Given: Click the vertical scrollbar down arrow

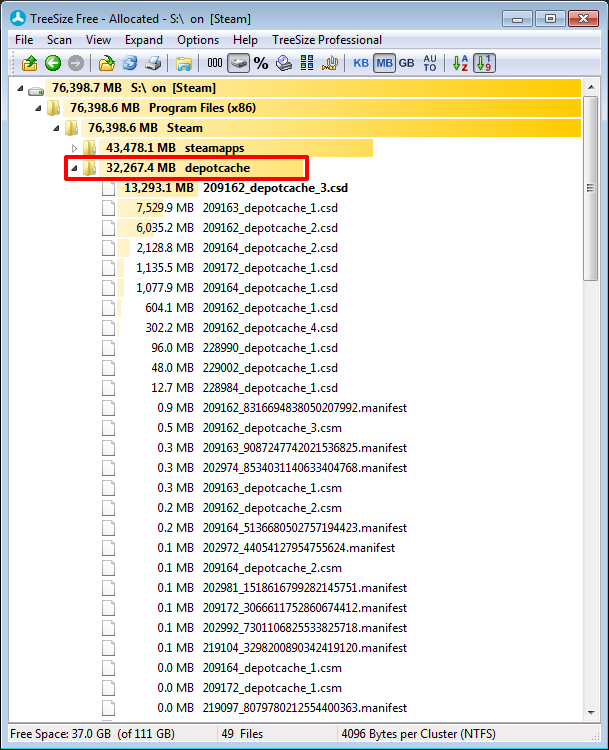Looking at the screenshot, I should pyautogui.click(x=591, y=713).
